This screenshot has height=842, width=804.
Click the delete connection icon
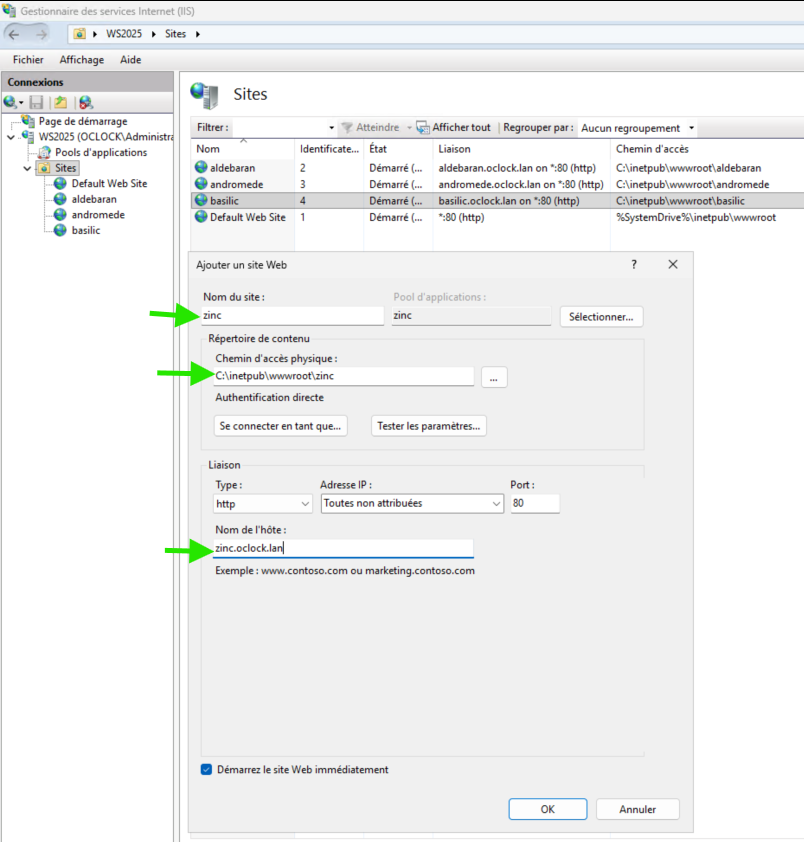[x=86, y=102]
